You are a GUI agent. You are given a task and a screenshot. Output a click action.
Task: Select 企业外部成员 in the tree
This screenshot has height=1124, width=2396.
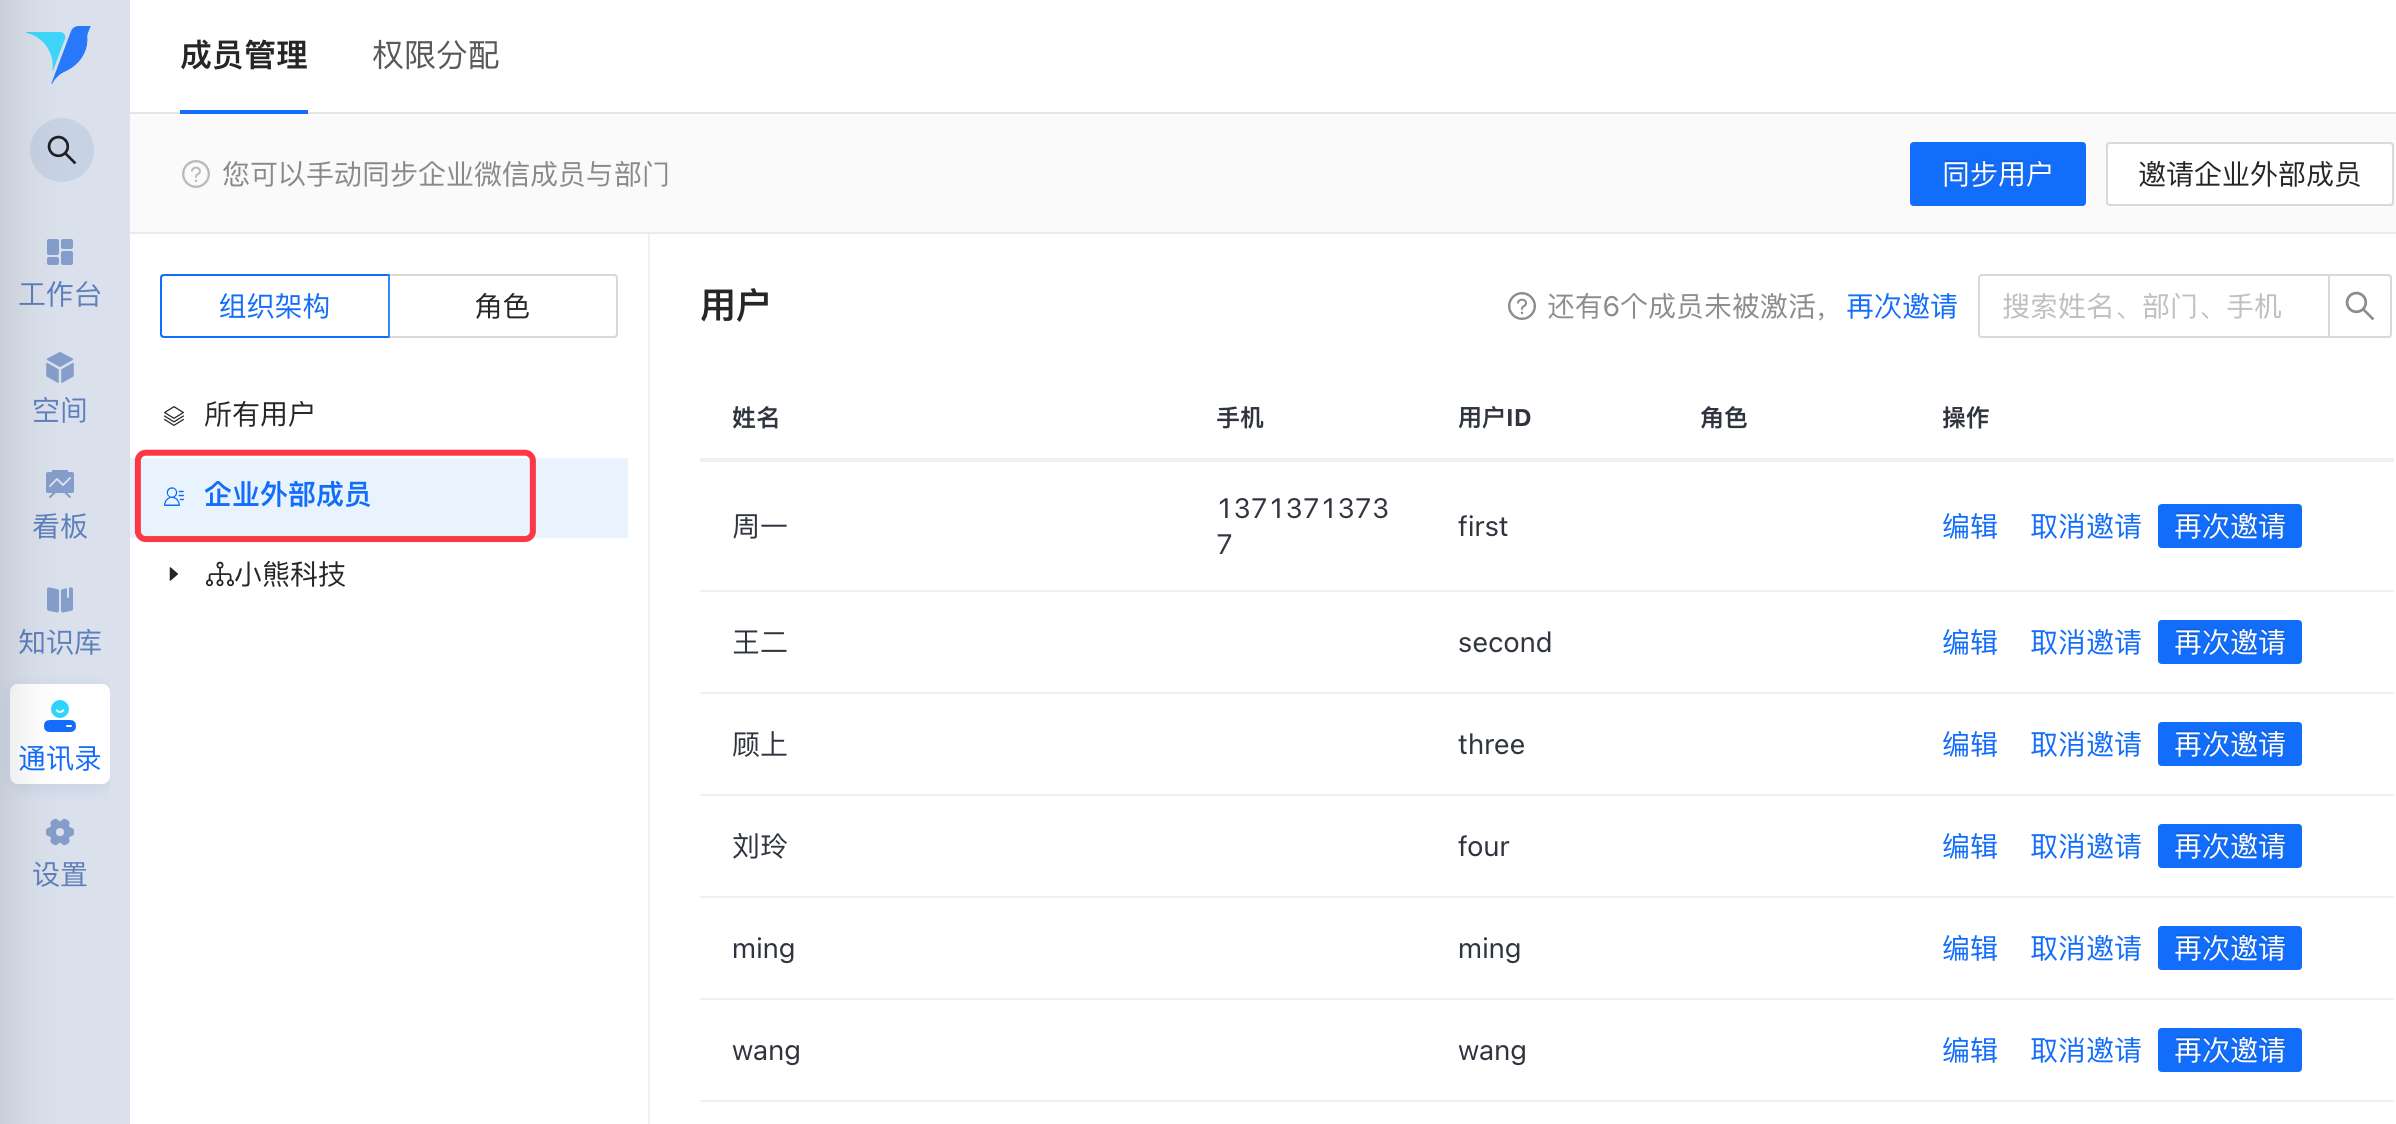tap(287, 494)
